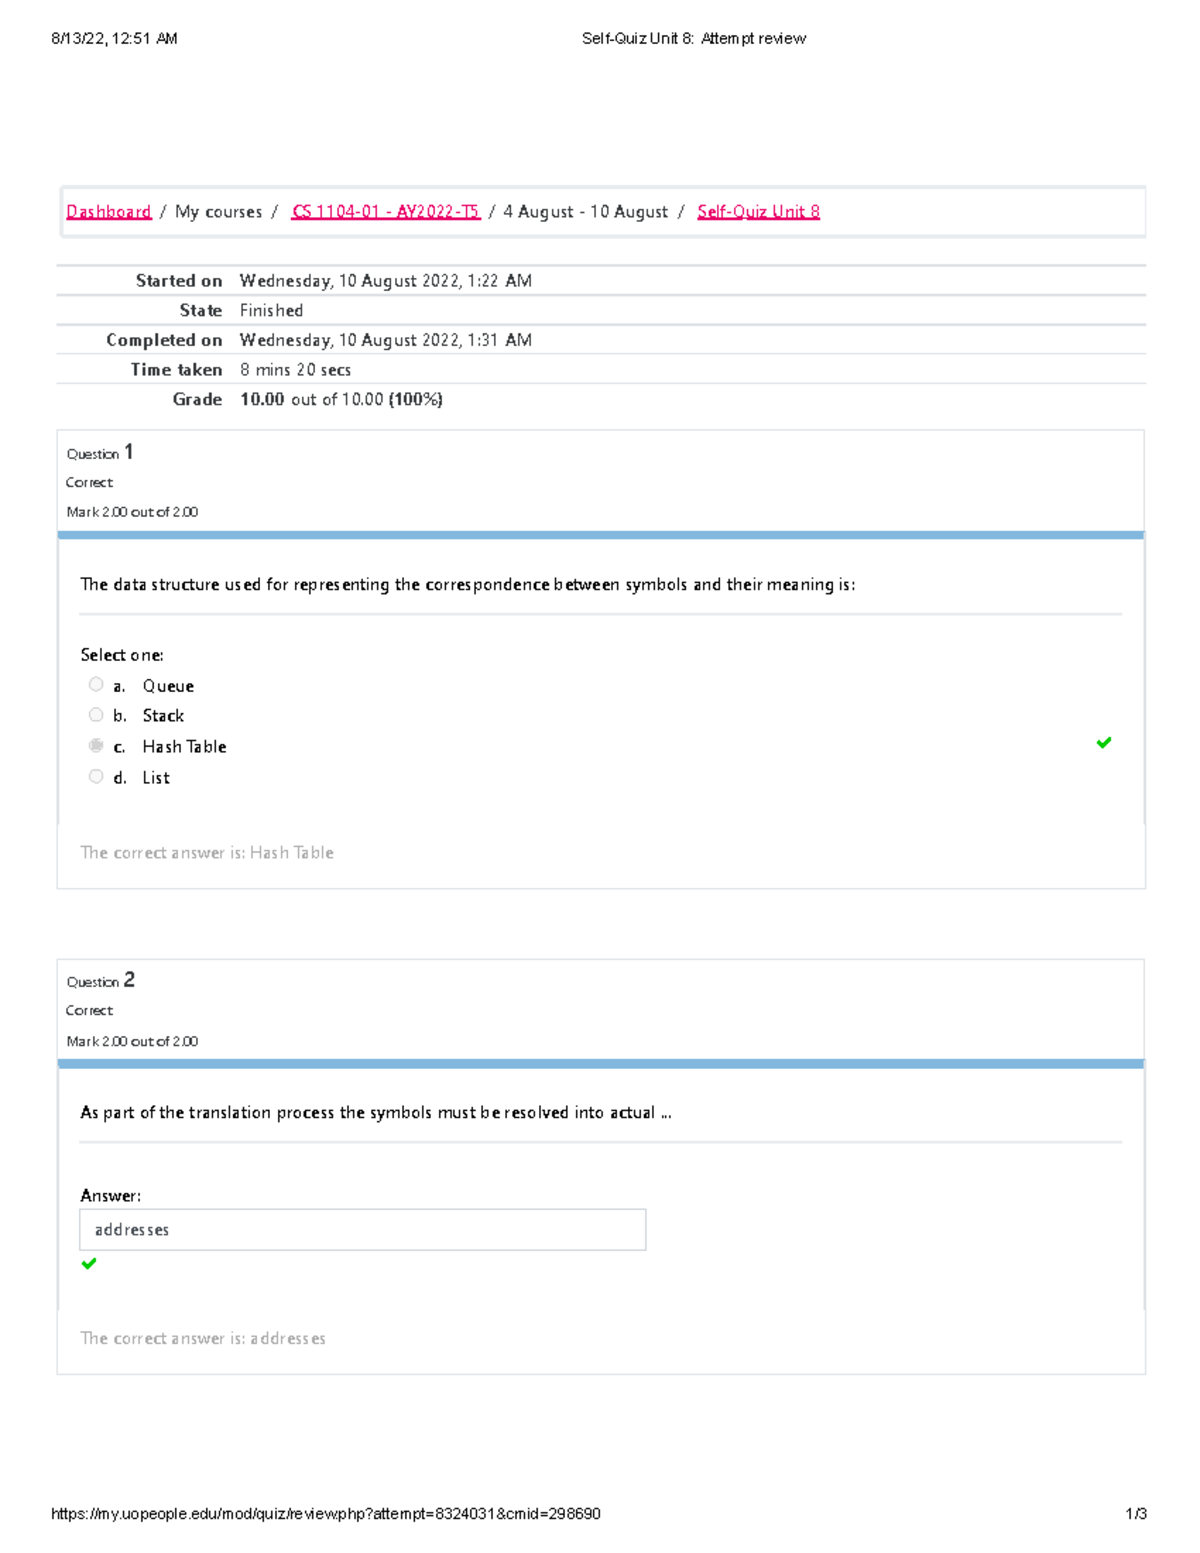Select the List radio button
This screenshot has height=1553, width=1200.
[x=96, y=777]
